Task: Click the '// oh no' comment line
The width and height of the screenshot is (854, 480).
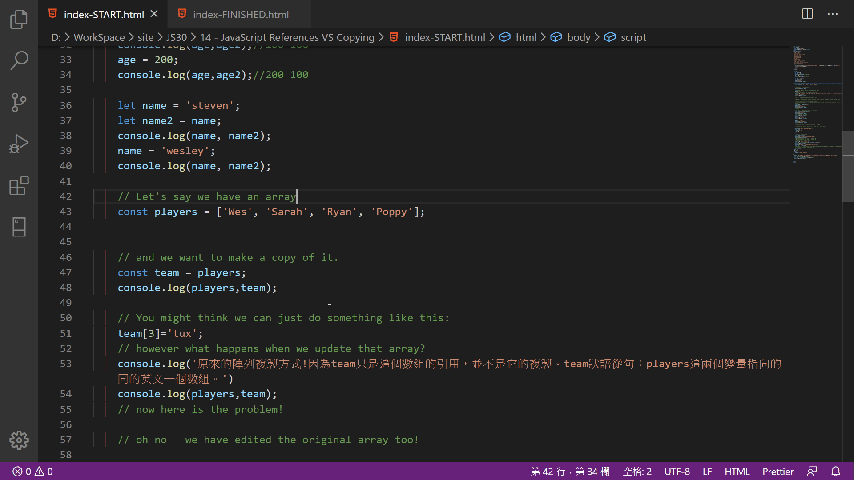Action: click(268, 440)
